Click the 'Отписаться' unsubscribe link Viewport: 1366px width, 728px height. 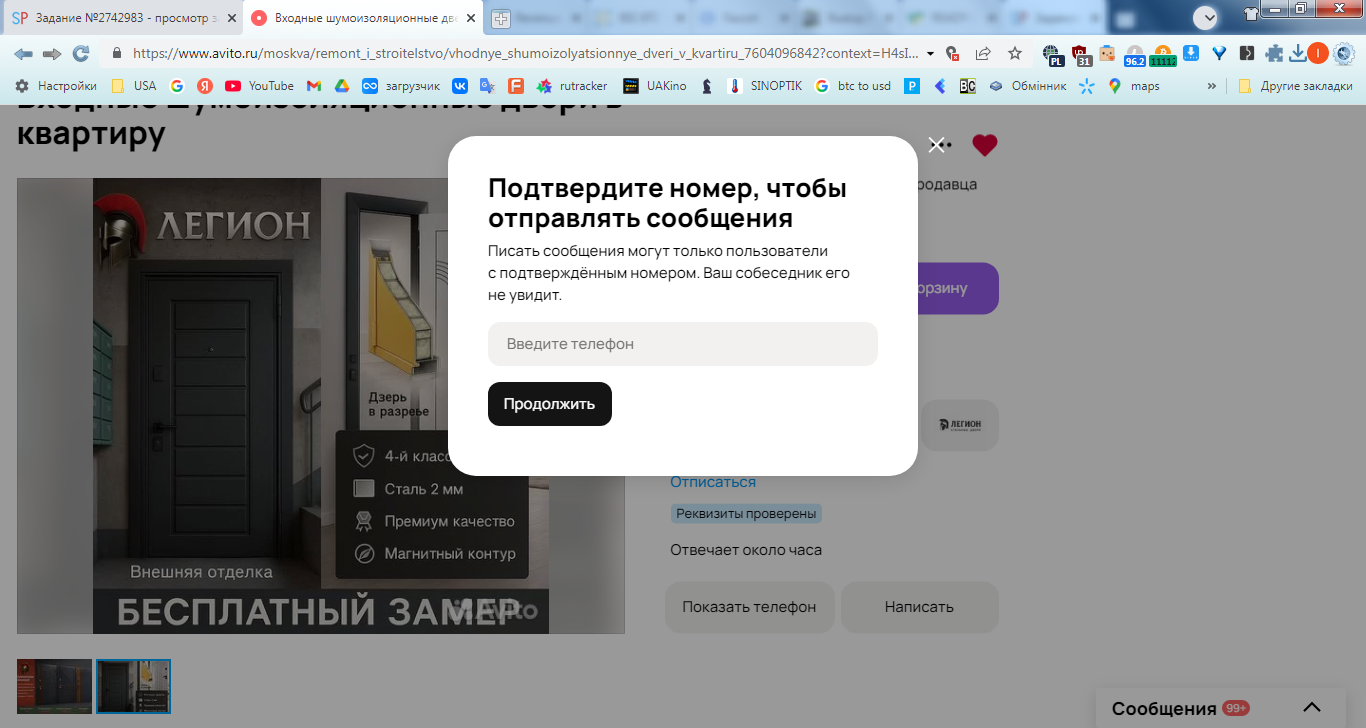click(713, 482)
